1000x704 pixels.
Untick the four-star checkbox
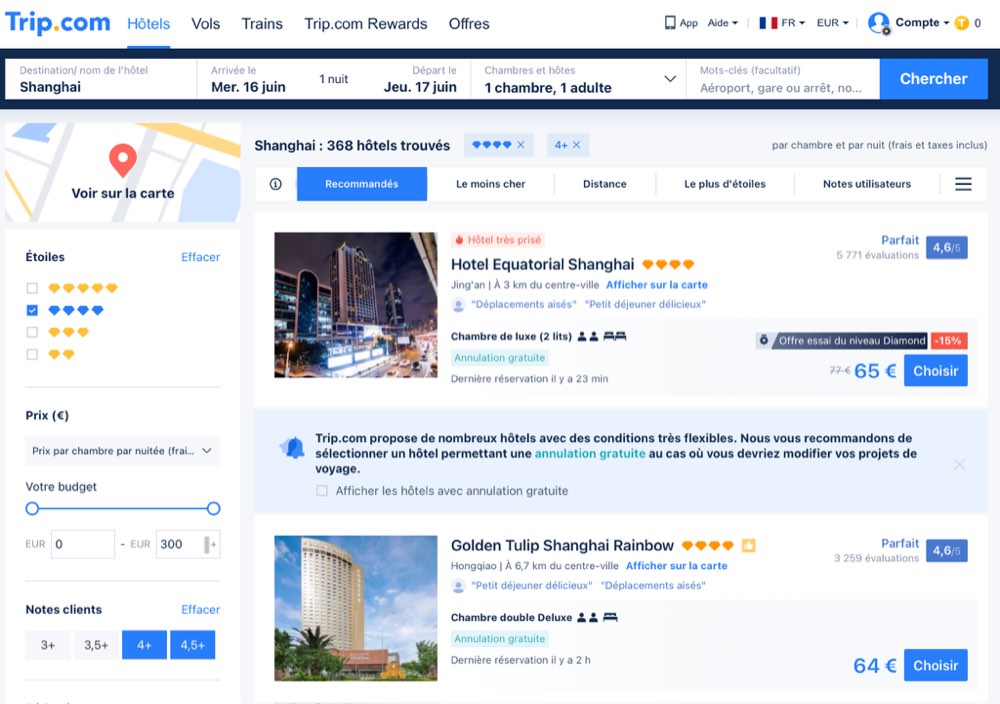pos(33,311)
